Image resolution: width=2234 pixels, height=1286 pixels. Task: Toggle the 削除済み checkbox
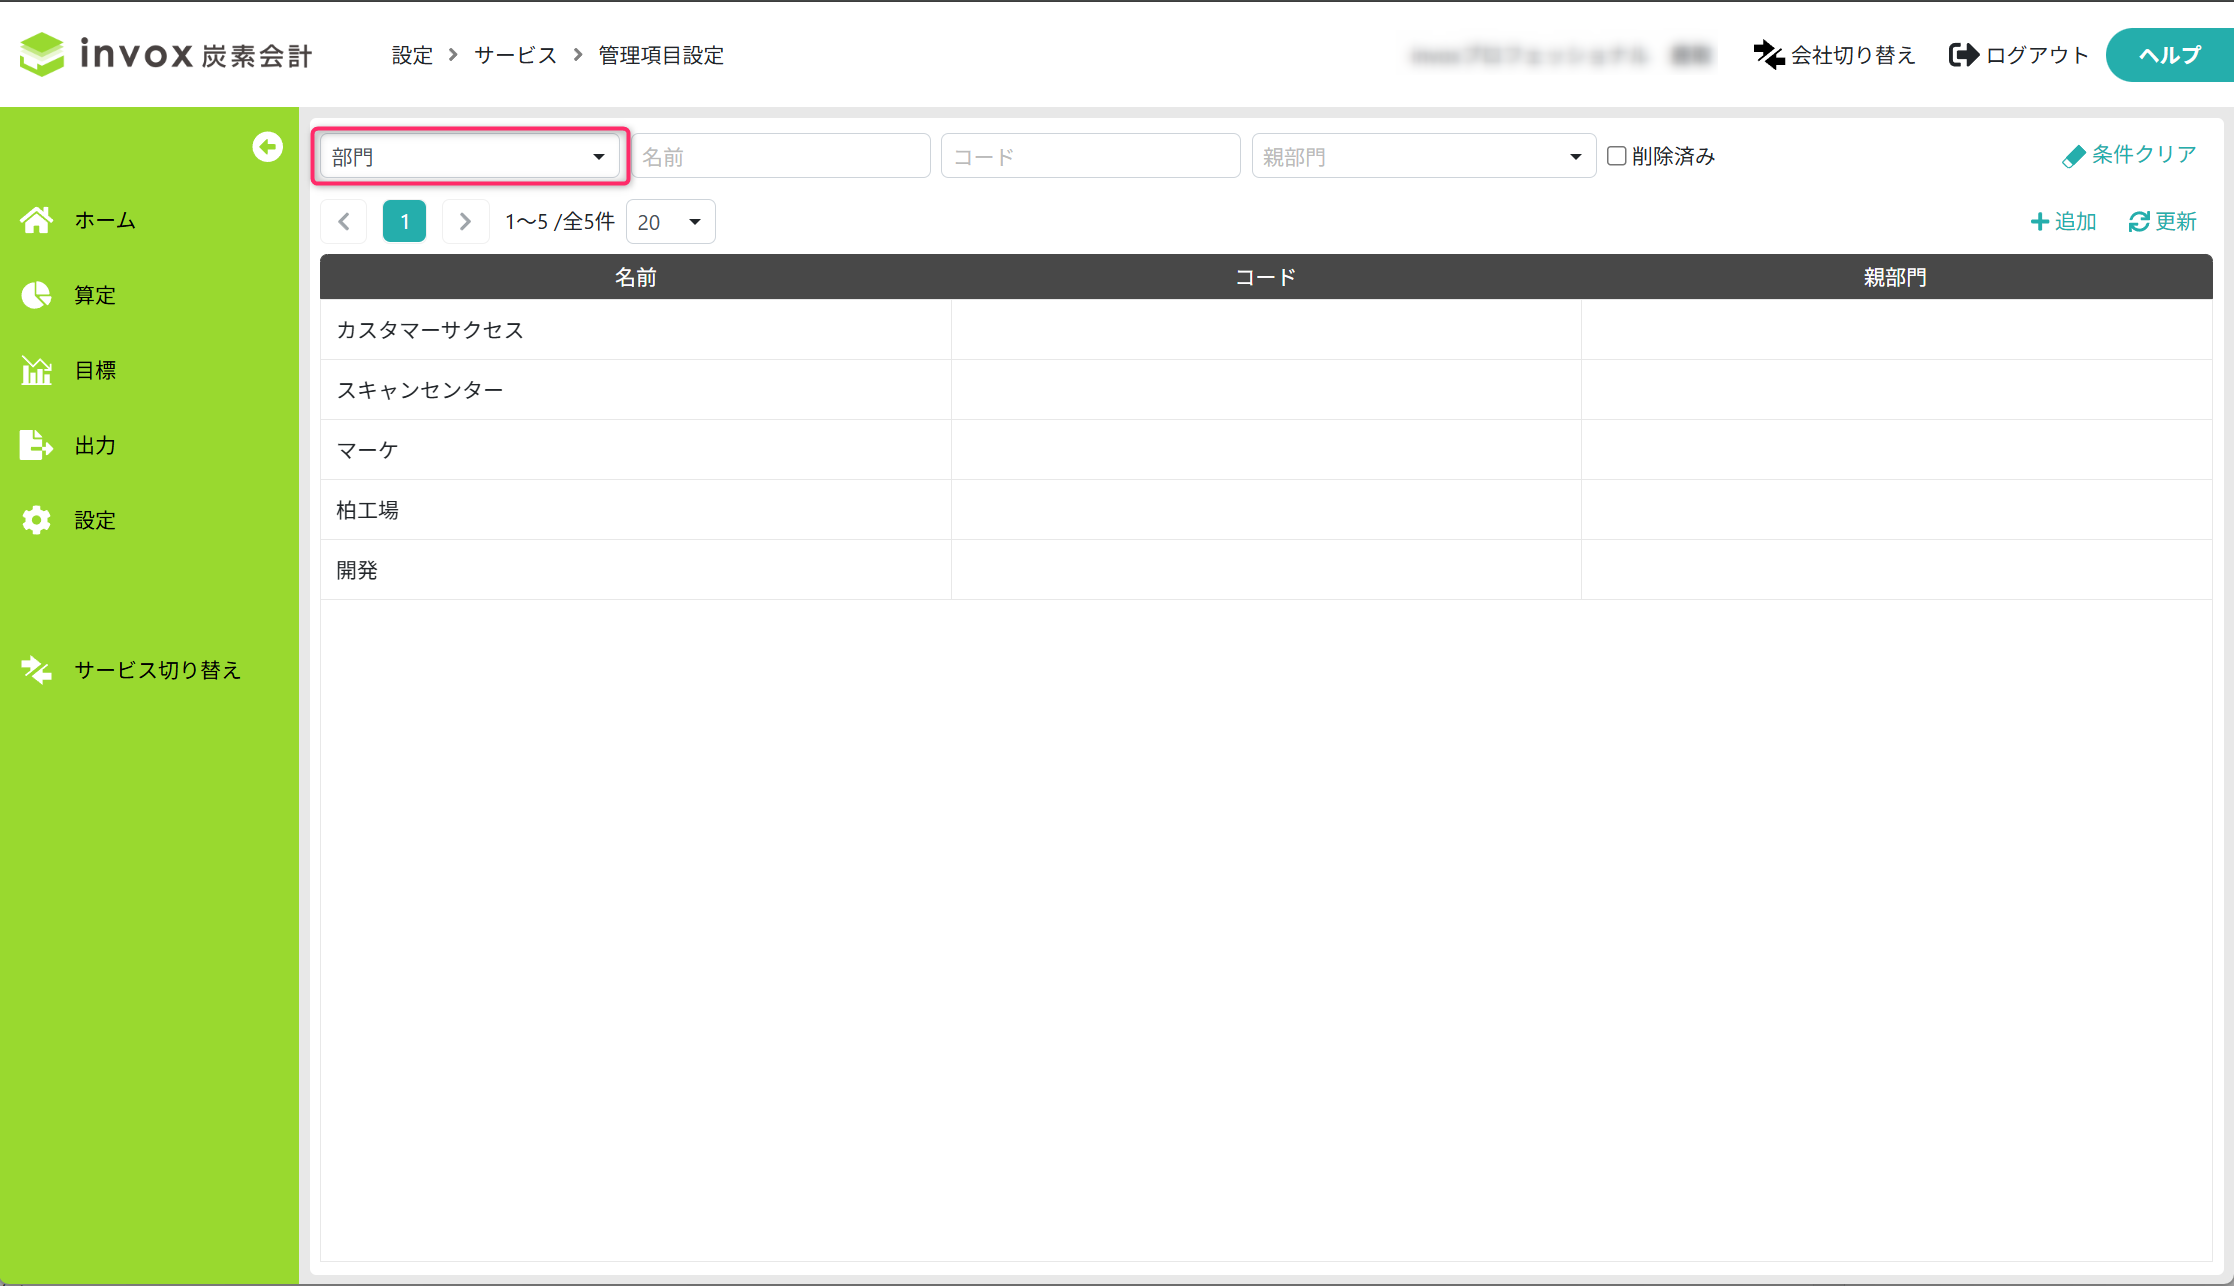1616,156
